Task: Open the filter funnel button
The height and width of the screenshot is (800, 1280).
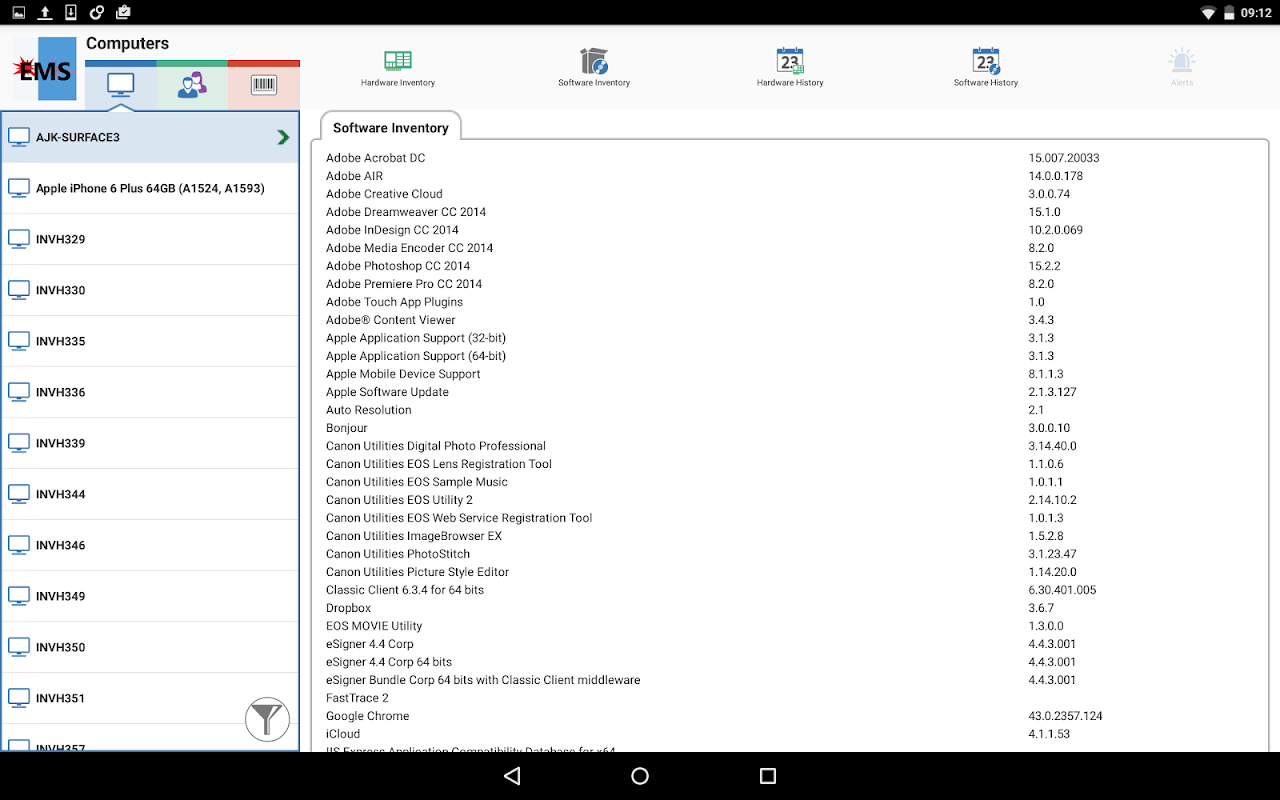Action: tap(267, 719)
